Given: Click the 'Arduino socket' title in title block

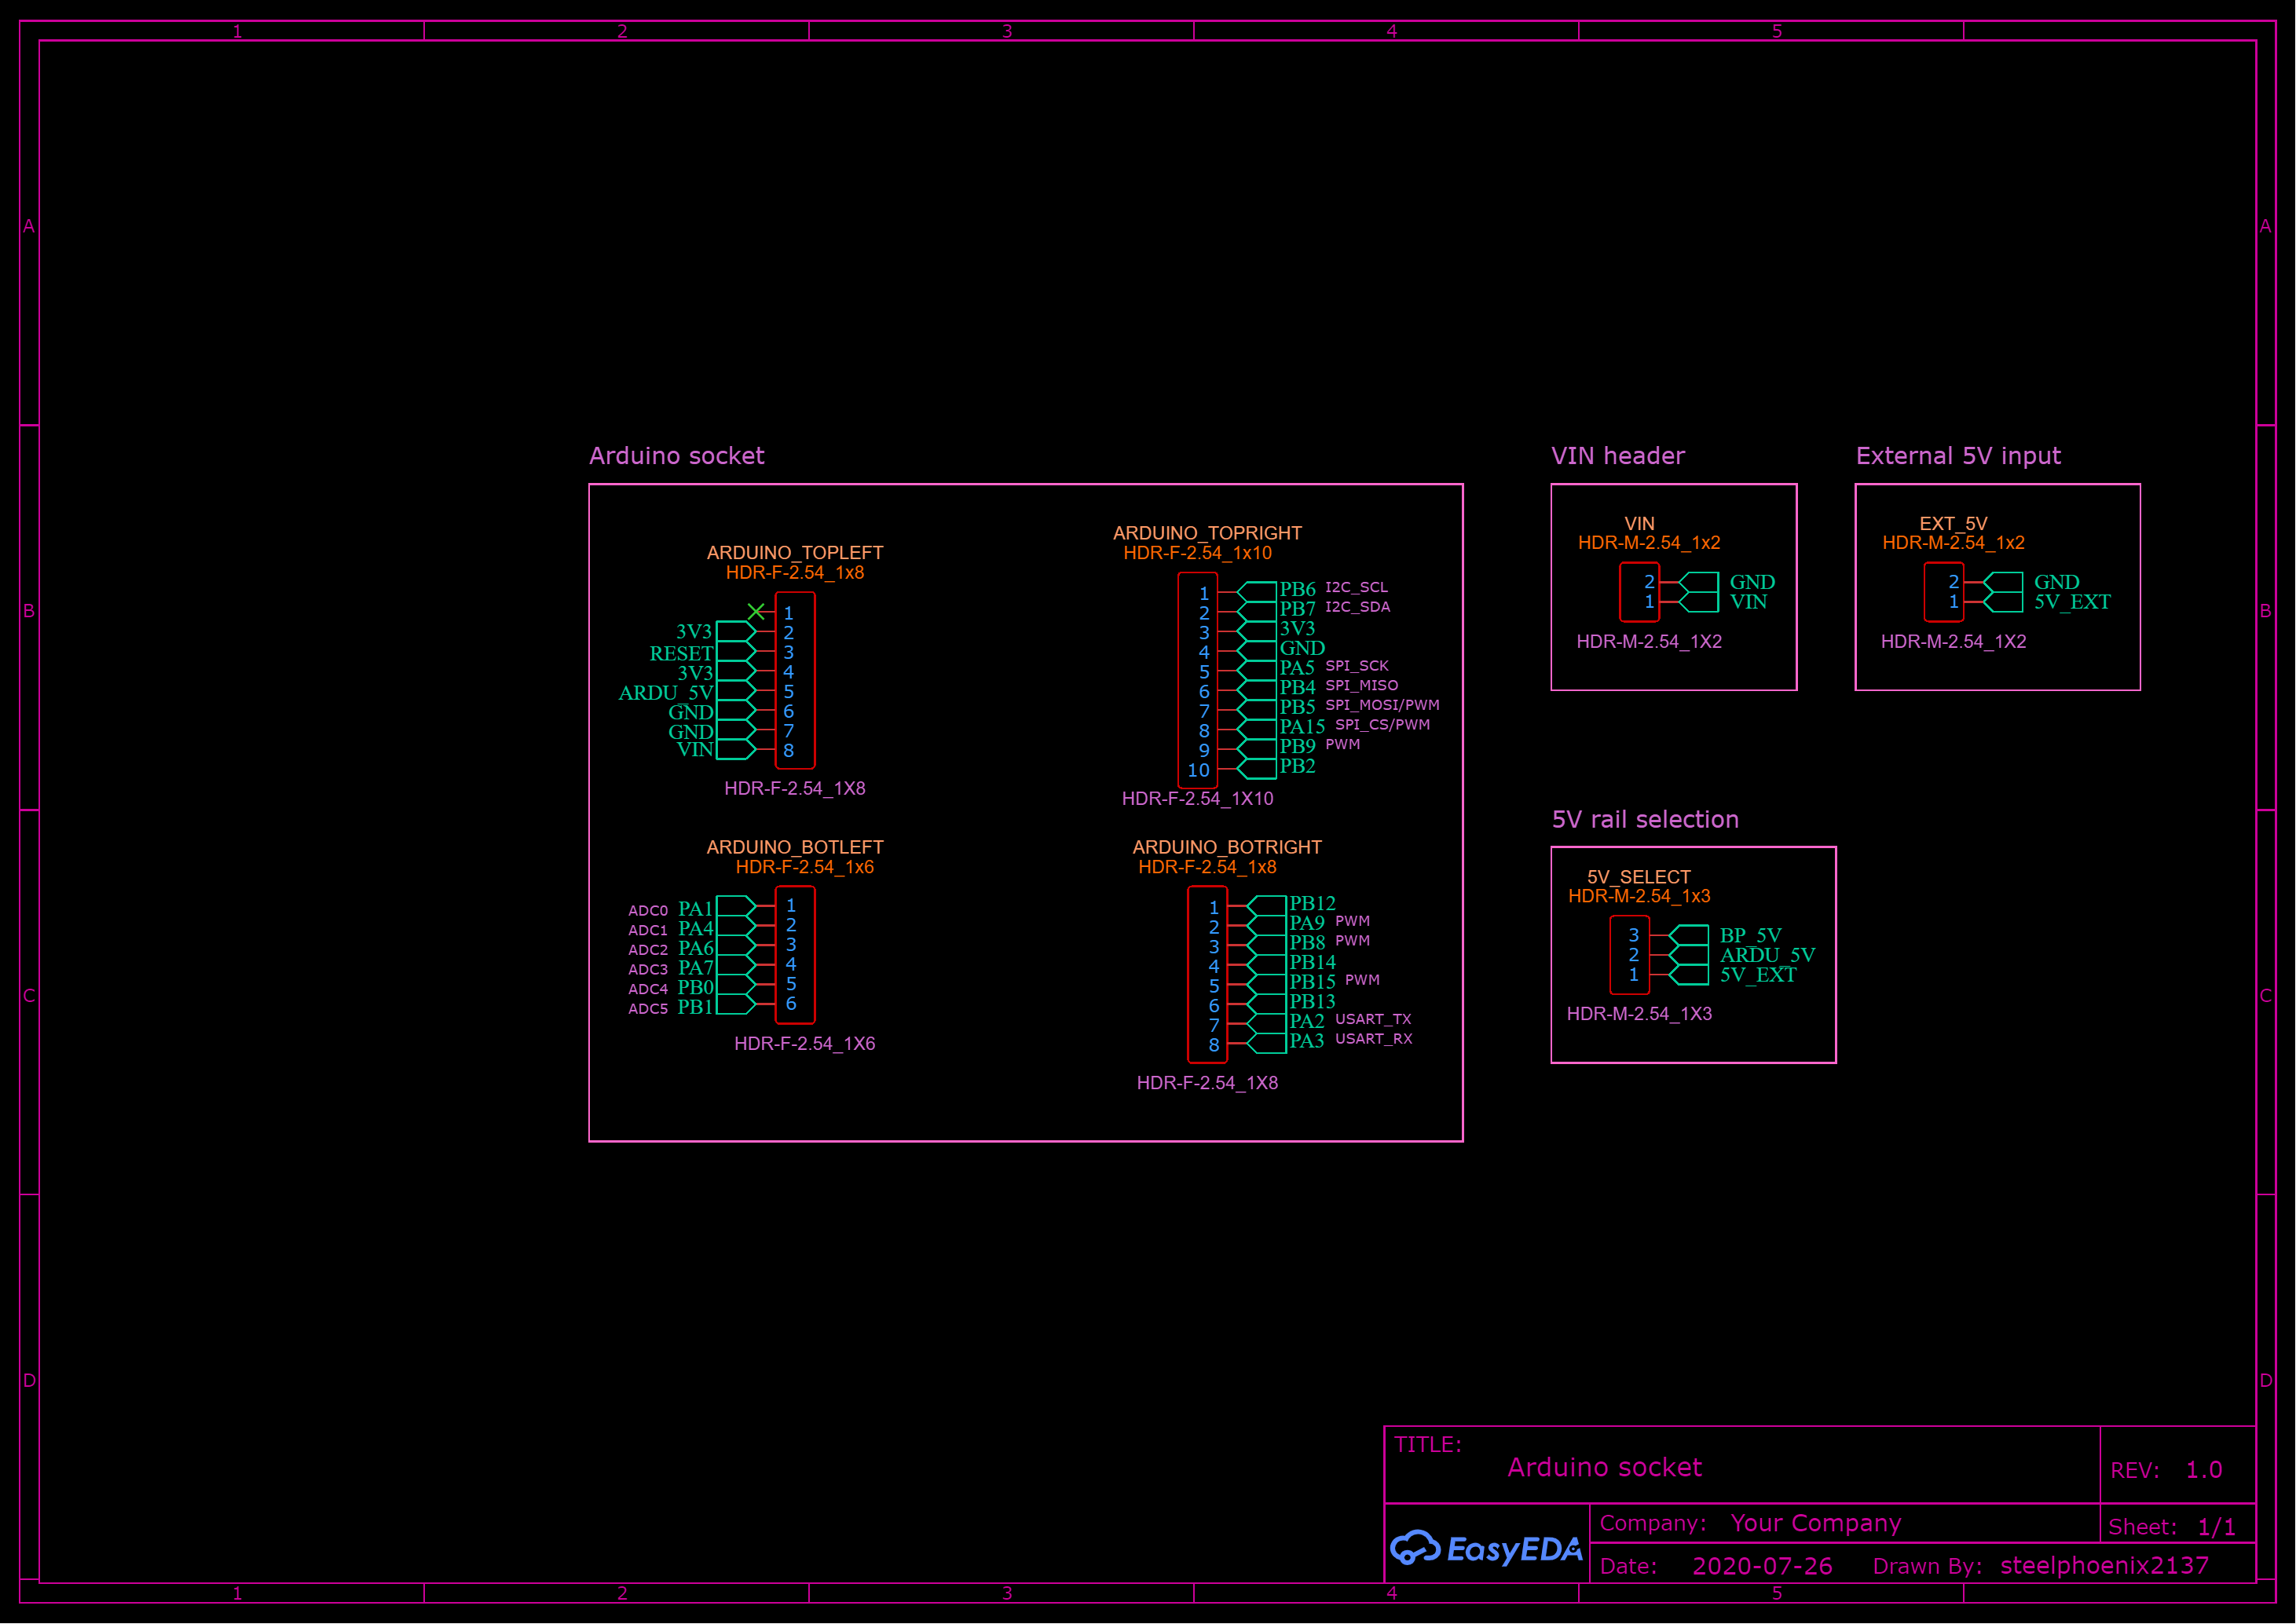Looking at the screenshot, I should tap(1604, 1467).
